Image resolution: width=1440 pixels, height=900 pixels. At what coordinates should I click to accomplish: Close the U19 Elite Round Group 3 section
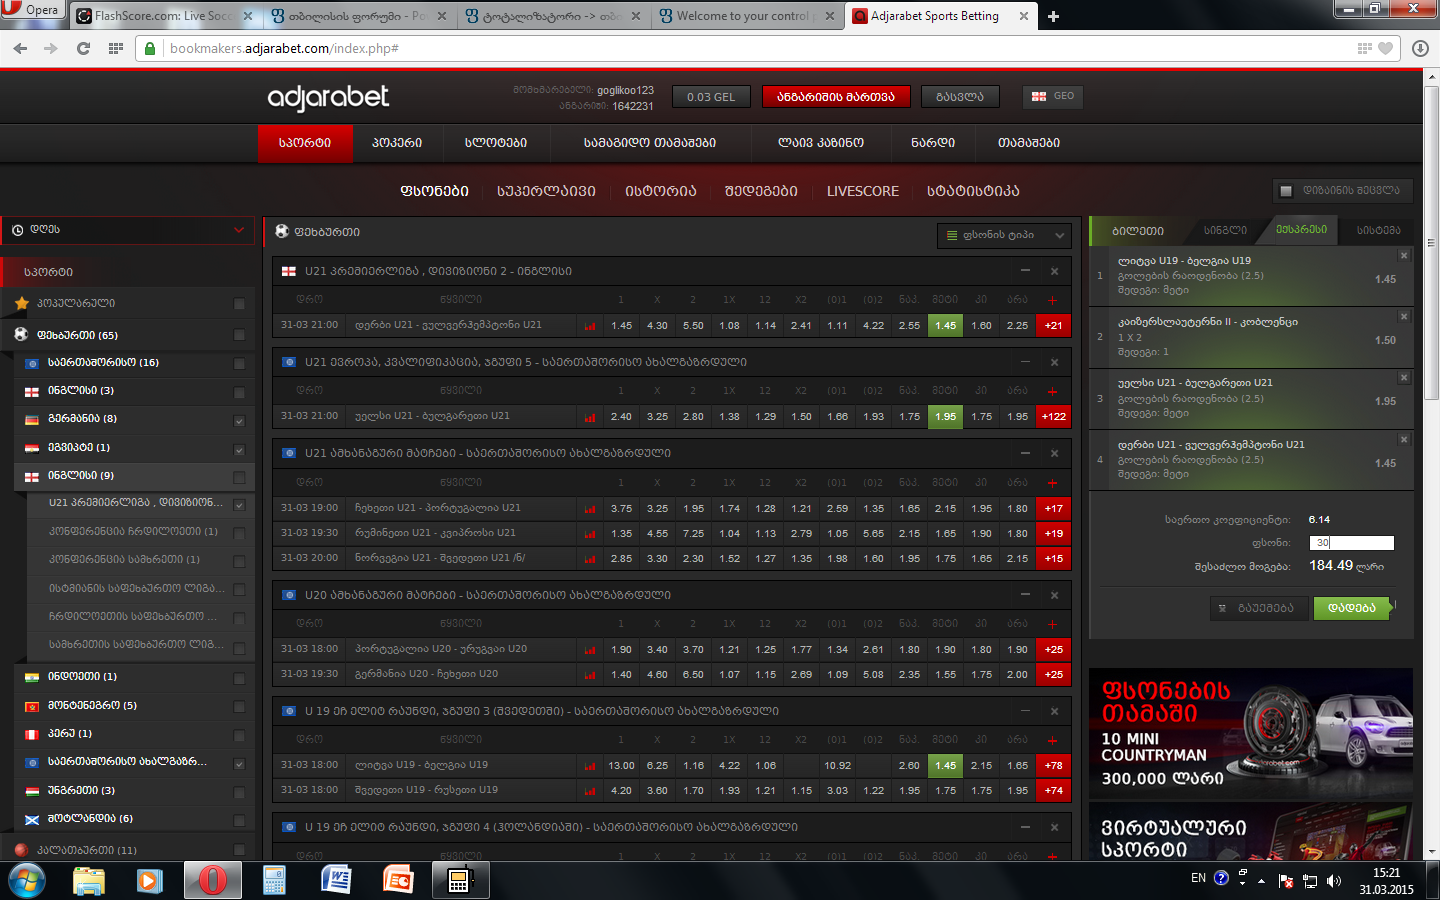pos(1054,711)
